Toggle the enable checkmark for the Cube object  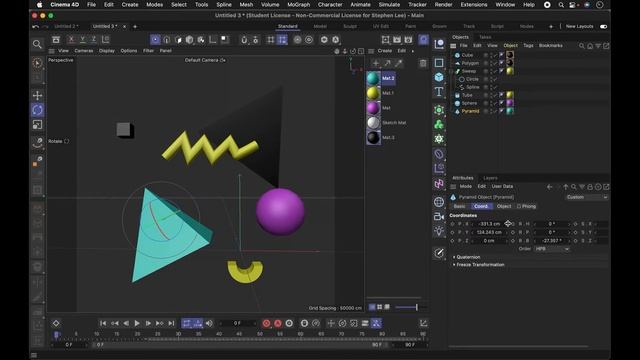pos(494,55)
